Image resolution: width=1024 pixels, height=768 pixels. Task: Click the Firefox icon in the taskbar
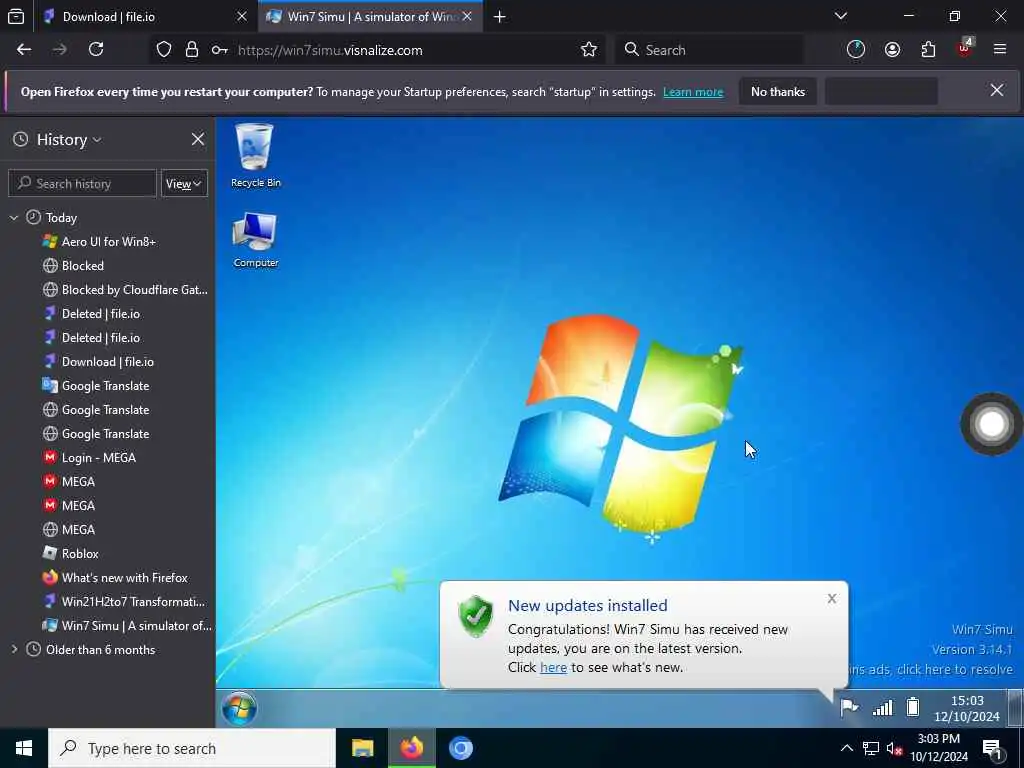pos(411,748)
